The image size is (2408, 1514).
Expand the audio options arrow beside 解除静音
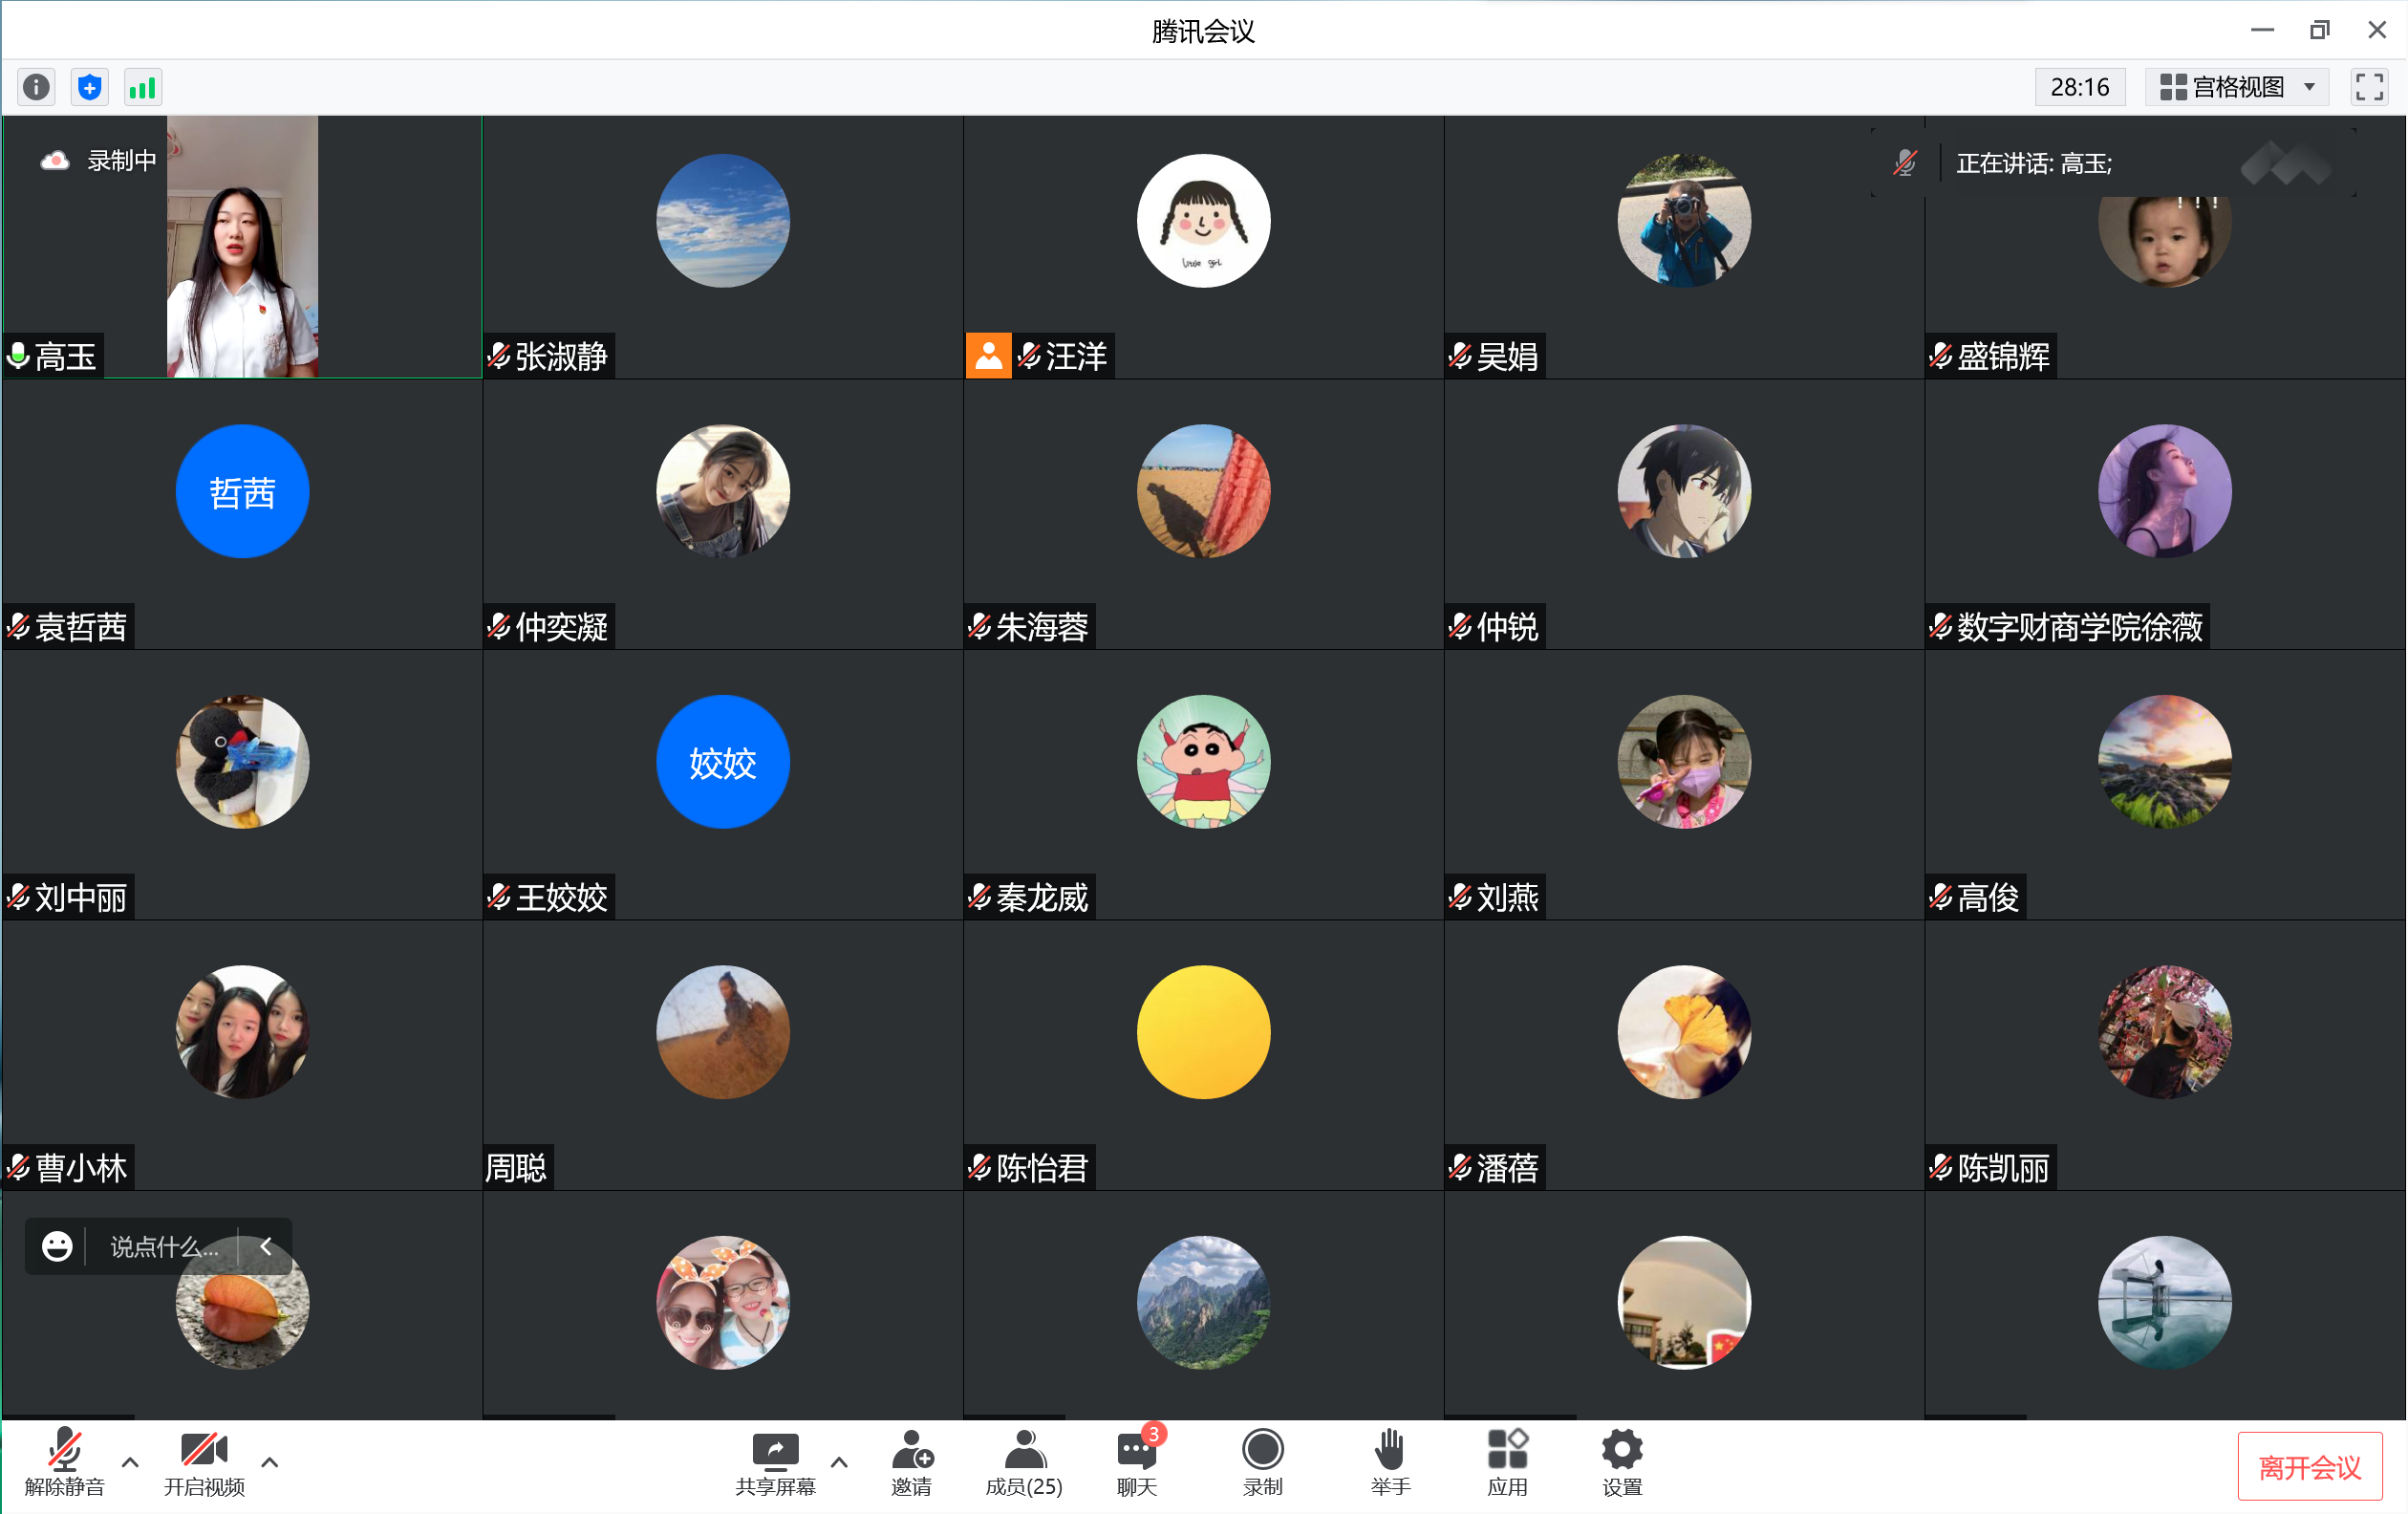[130, 1462]
